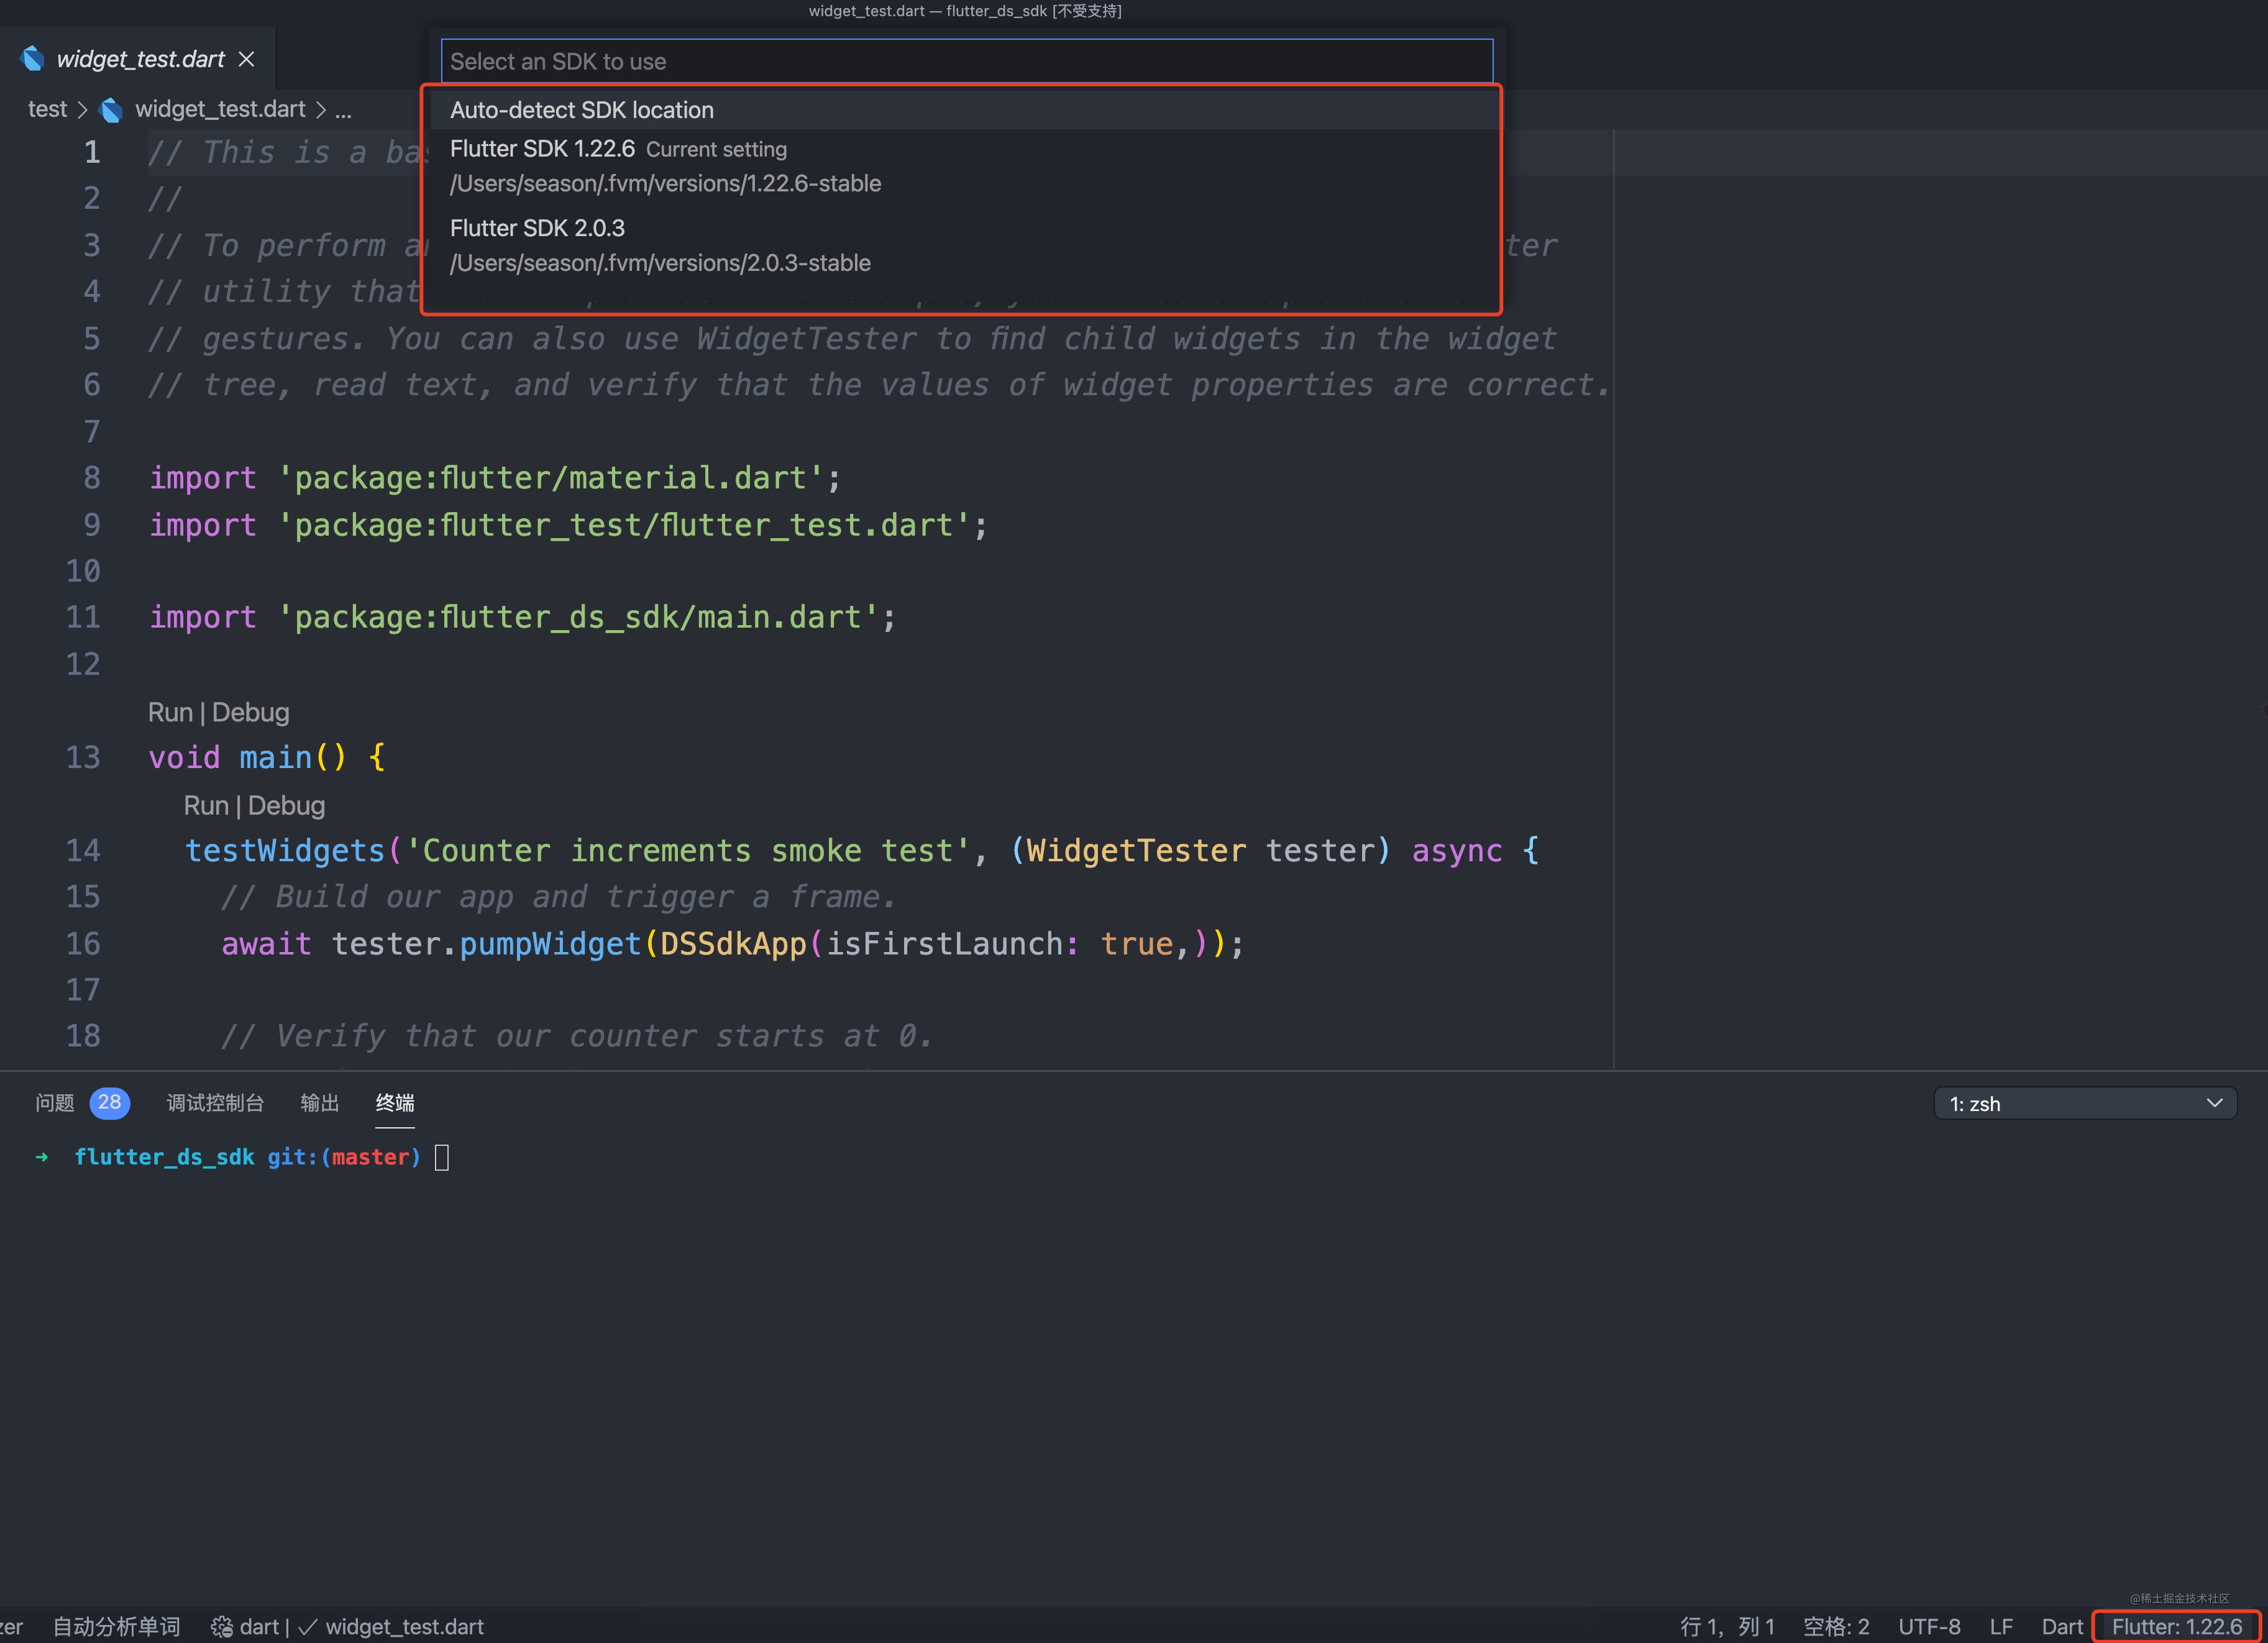Open the 调试控制台 debug console tab
The image size is (2268, 1643).
215,1103
